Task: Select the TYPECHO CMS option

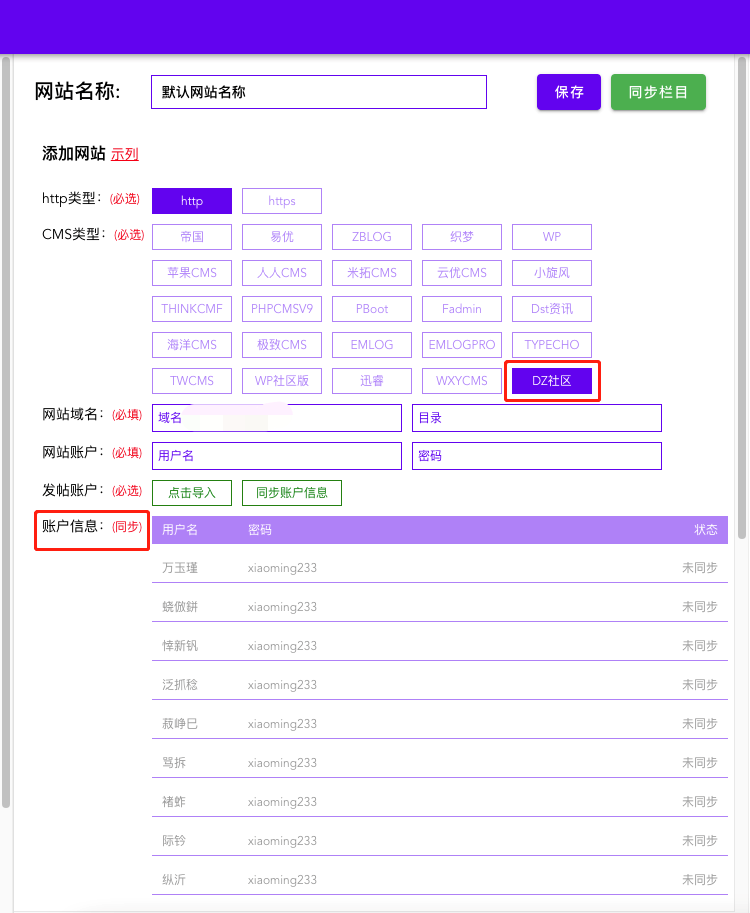Action: (x=552, y=345)
